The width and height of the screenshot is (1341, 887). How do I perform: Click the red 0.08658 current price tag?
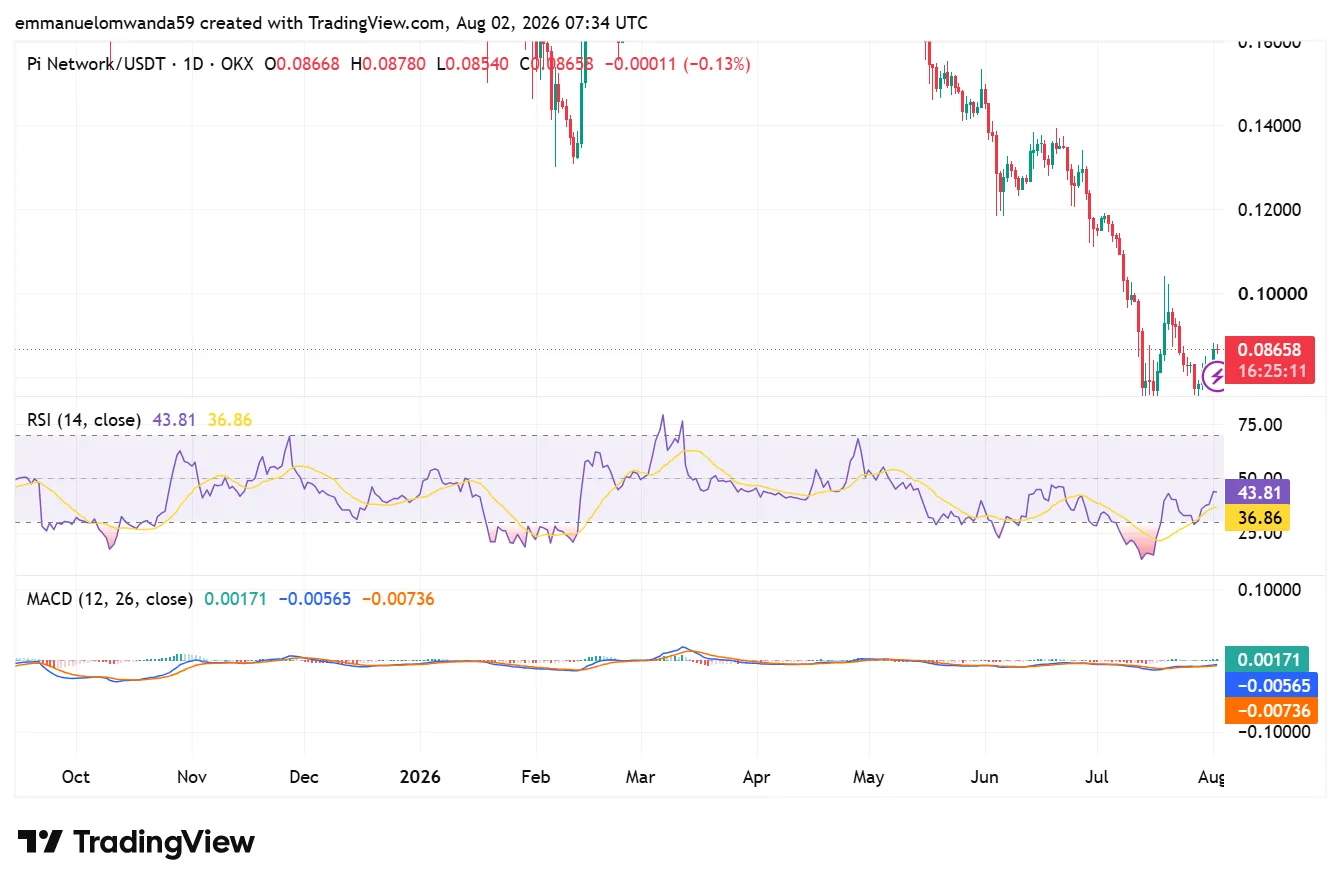pyautogui.click(x=1269, y=350)
